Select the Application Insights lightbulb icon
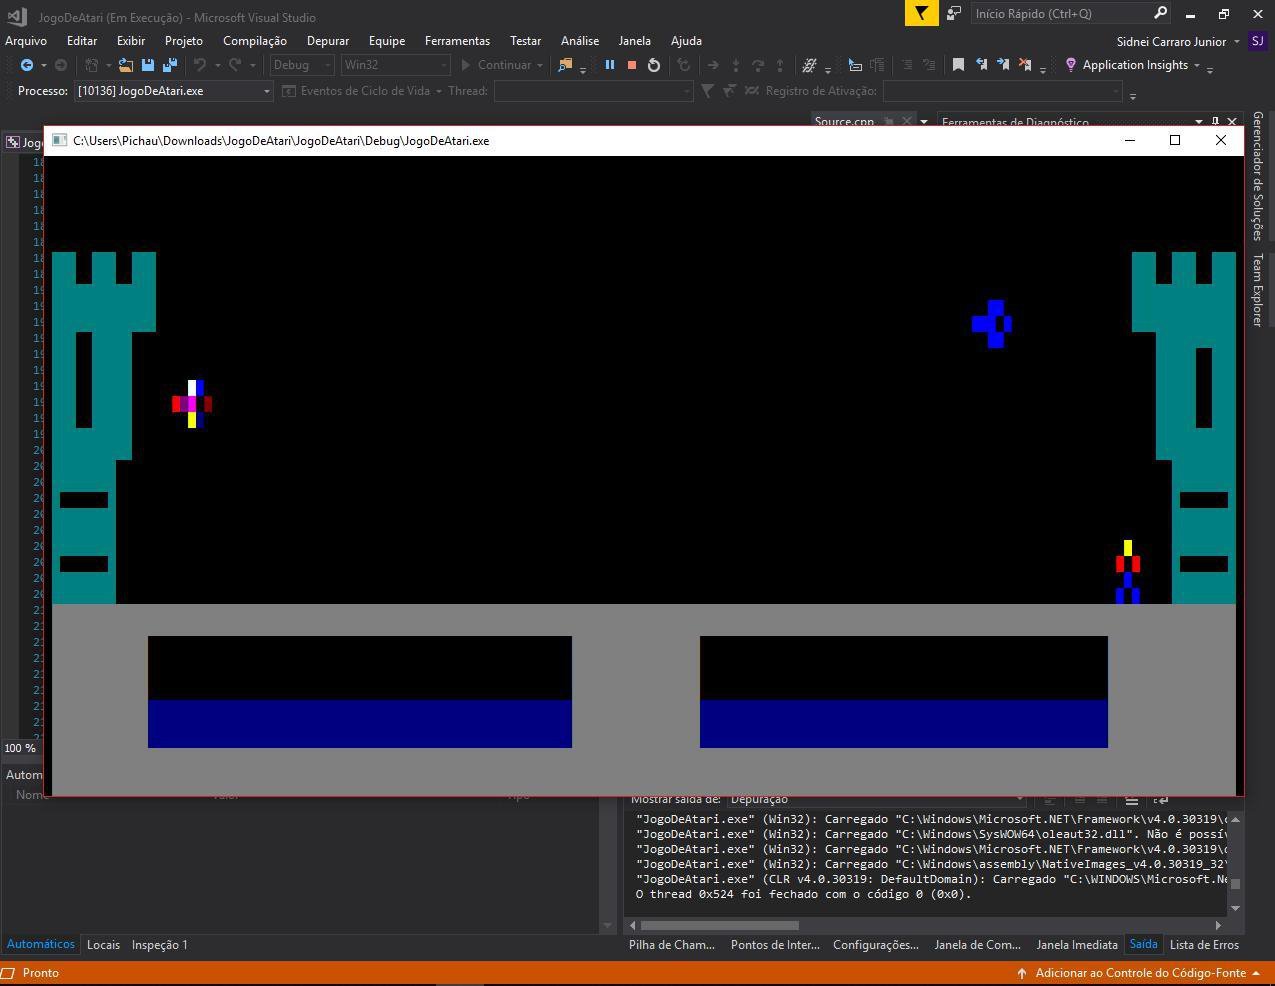 click(x=1069, y=64)
